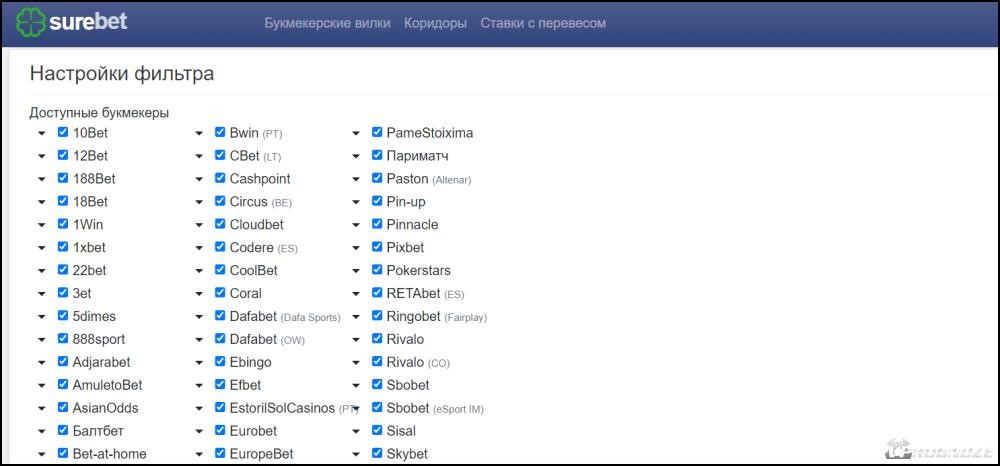The image size is (1000, 466).
Task: Toggle the Cloudbet checkbox
Action: pyautogui.click(x=219, y=224)
